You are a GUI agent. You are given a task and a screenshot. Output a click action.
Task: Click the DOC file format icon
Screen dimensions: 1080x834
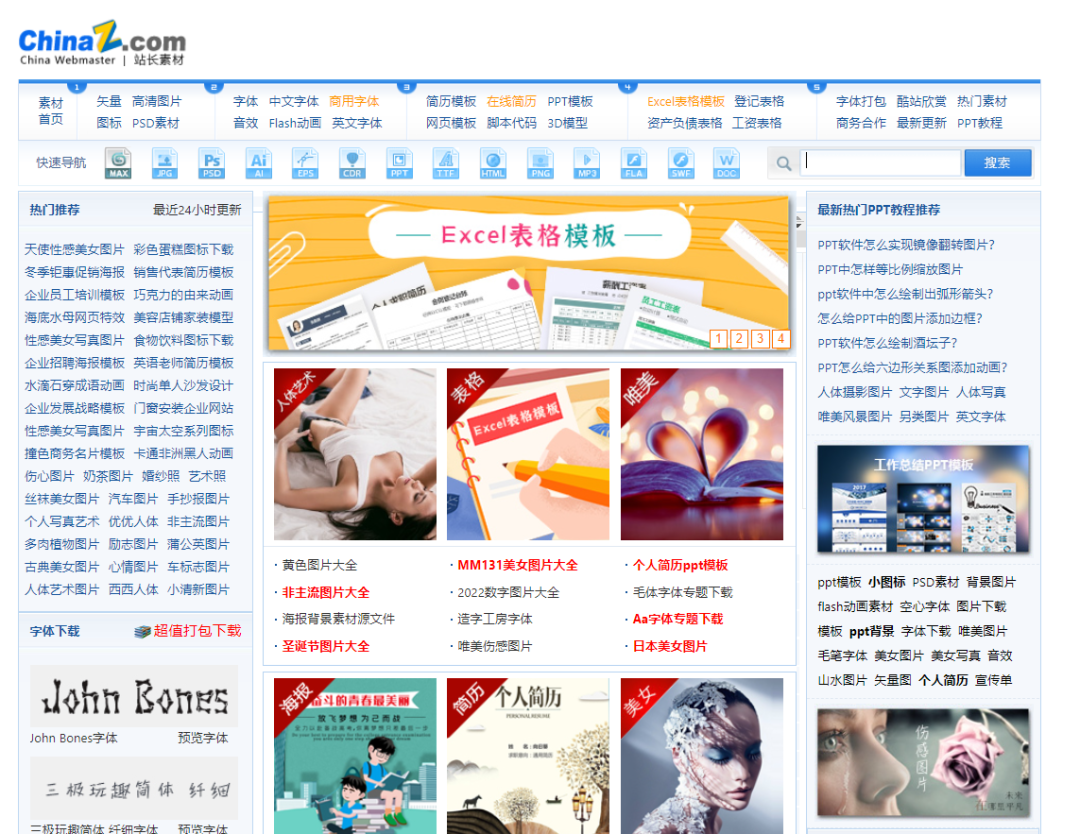pos(726,163)
